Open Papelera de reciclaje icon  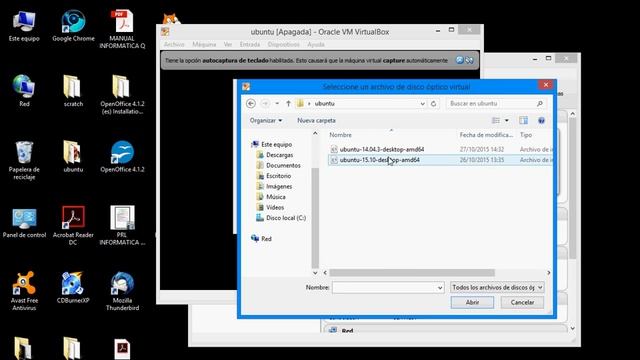click(x=24, y=160)
